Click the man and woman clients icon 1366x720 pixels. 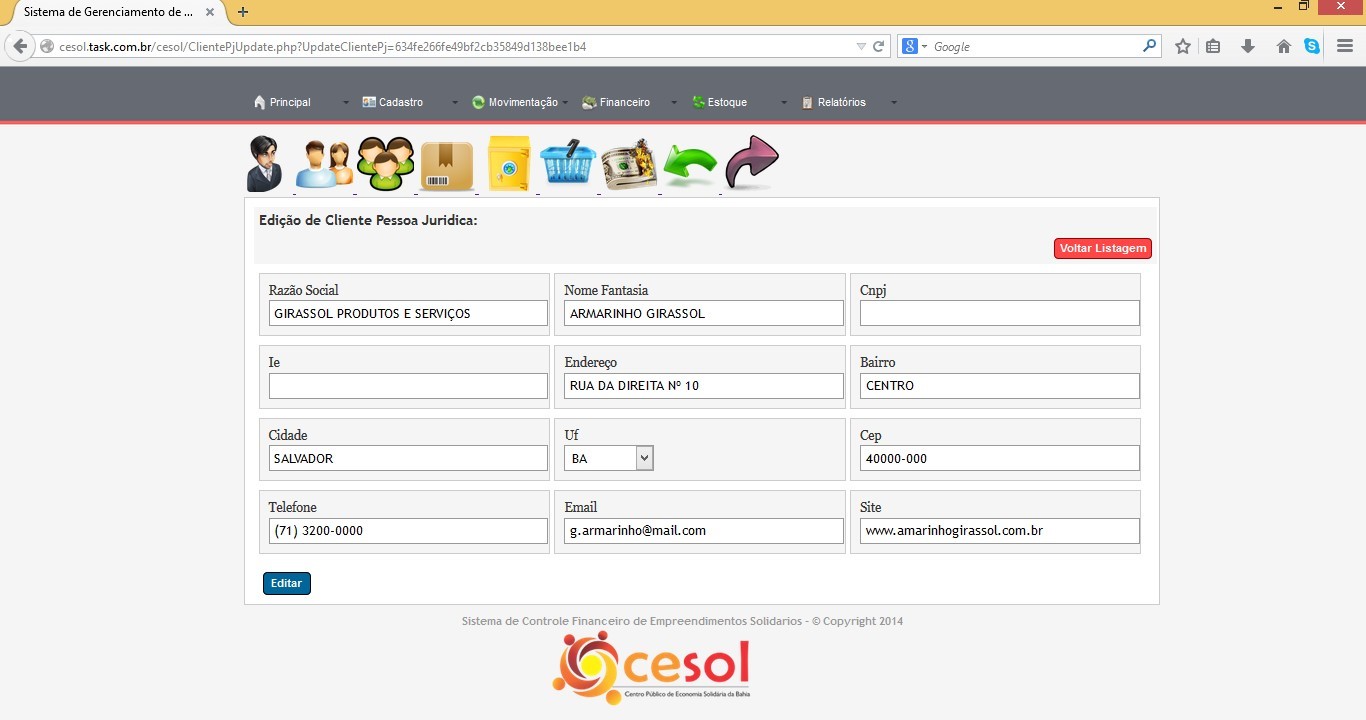tap(324, 164)
